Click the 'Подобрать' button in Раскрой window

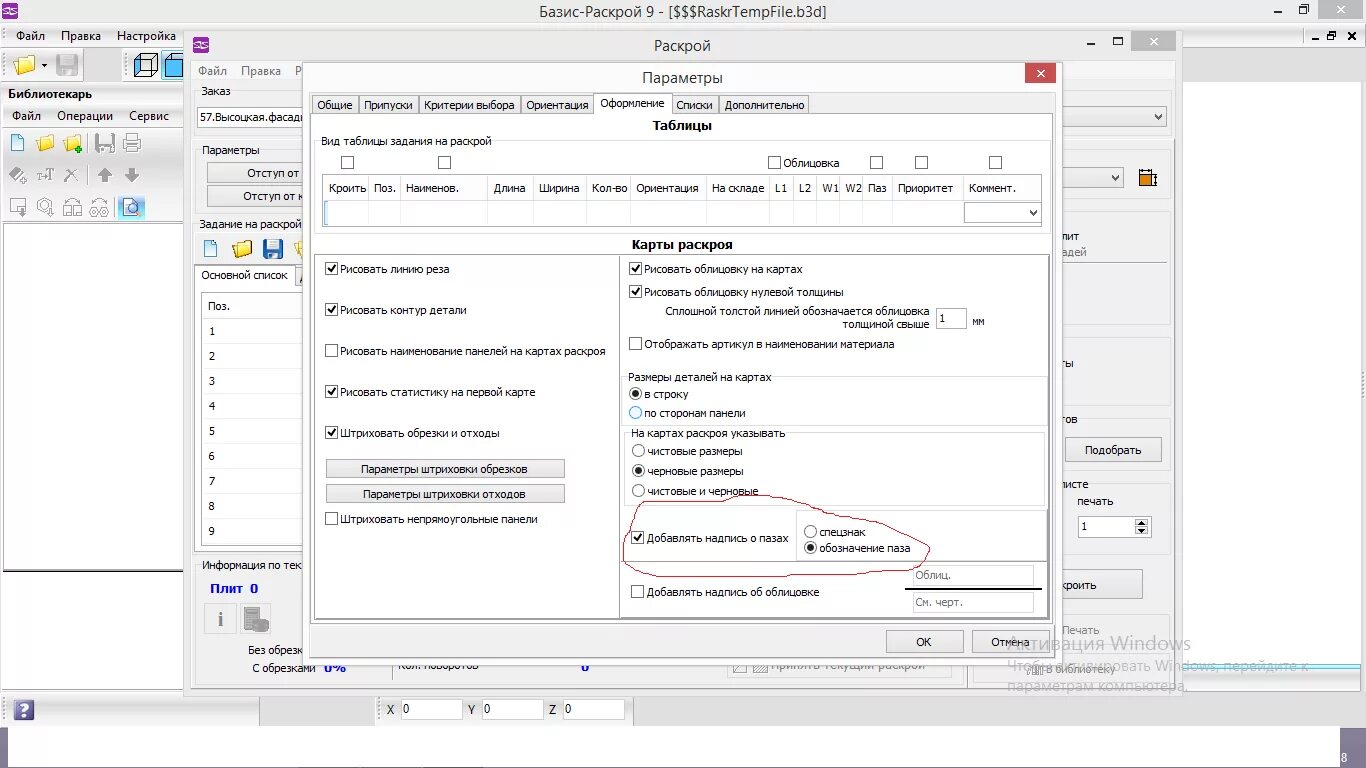coord(1113,450)
